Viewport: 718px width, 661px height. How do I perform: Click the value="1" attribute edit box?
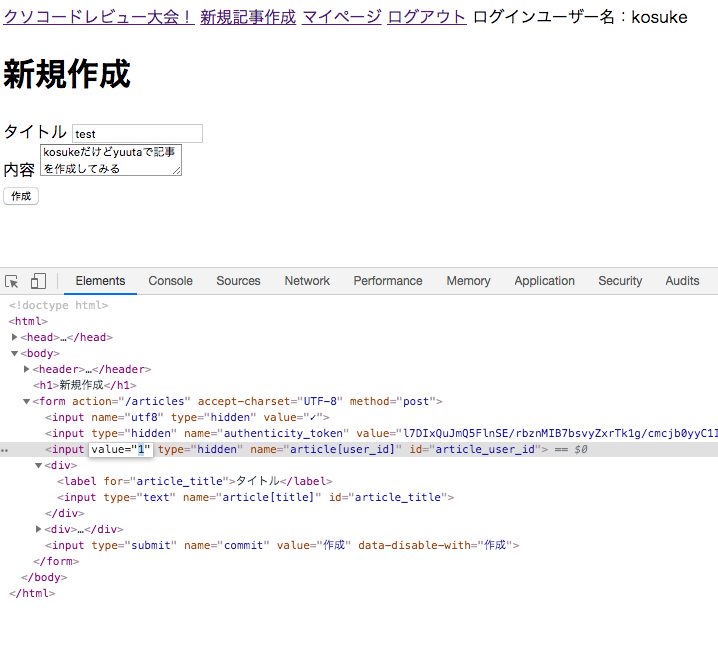[x=121, y=450]
